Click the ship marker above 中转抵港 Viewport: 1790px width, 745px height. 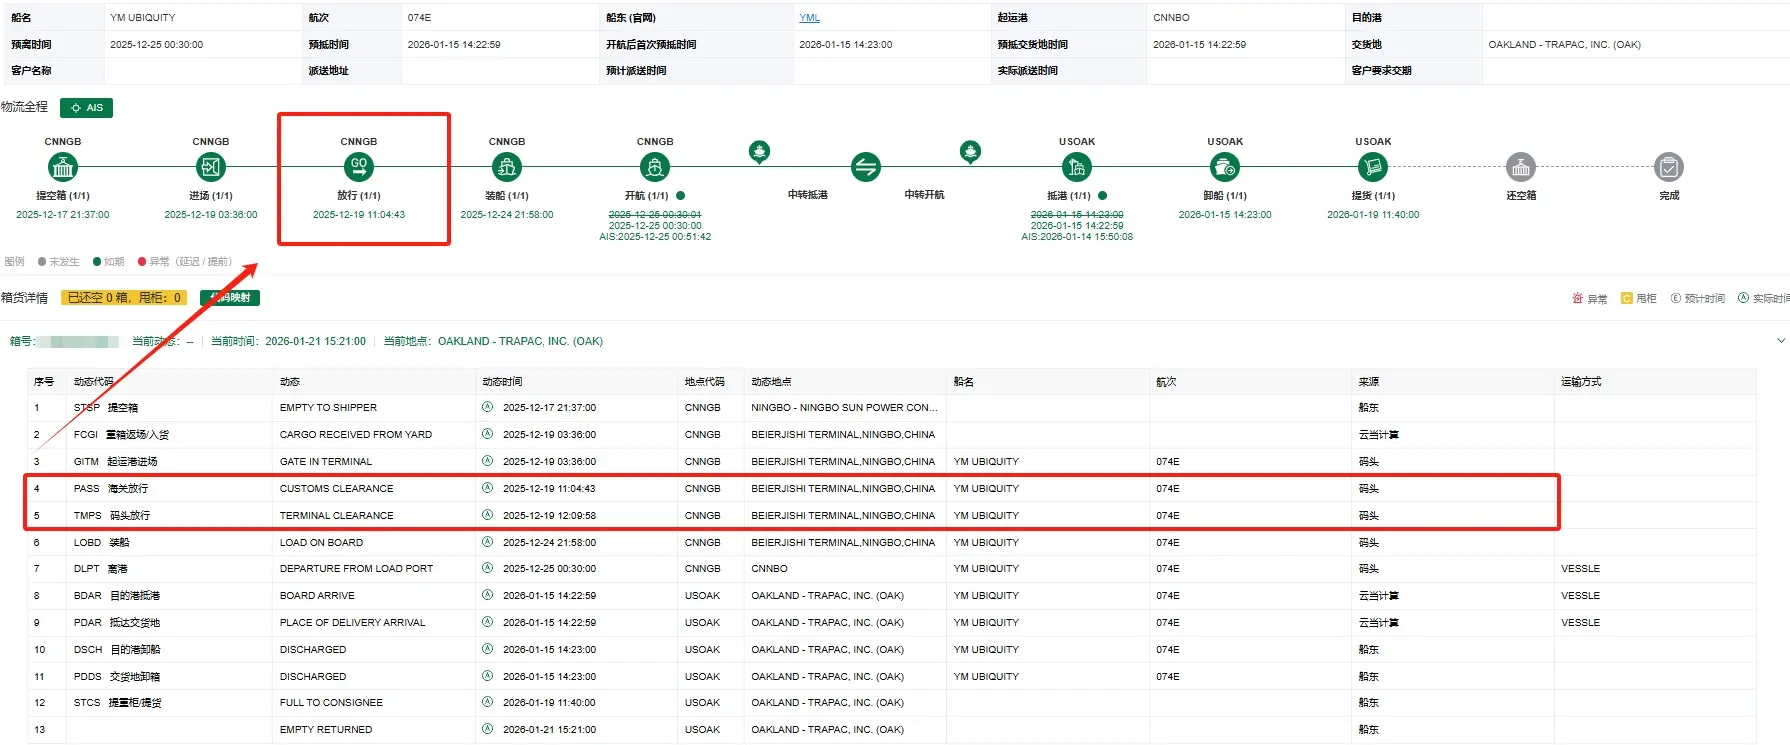[x=760, y=152]
